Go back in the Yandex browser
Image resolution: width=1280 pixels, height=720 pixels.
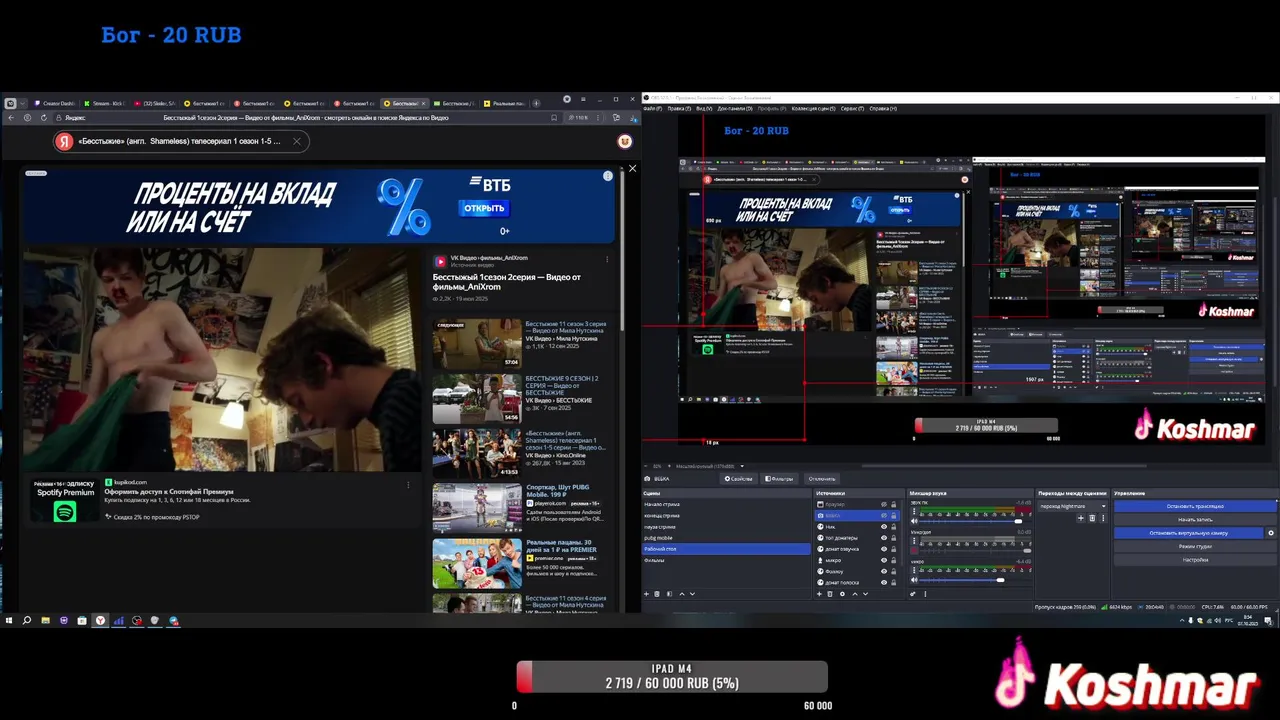[11, 117]
